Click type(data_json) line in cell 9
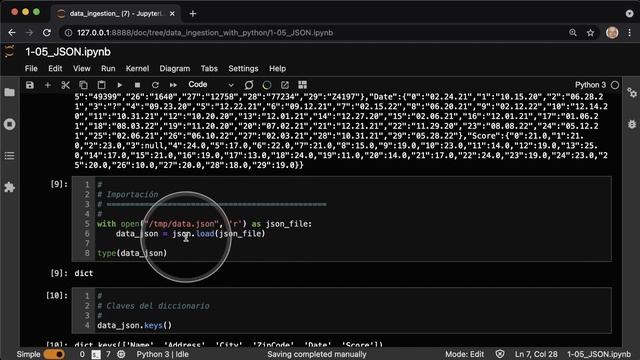 pyautogui.click(x=132, y=253)
